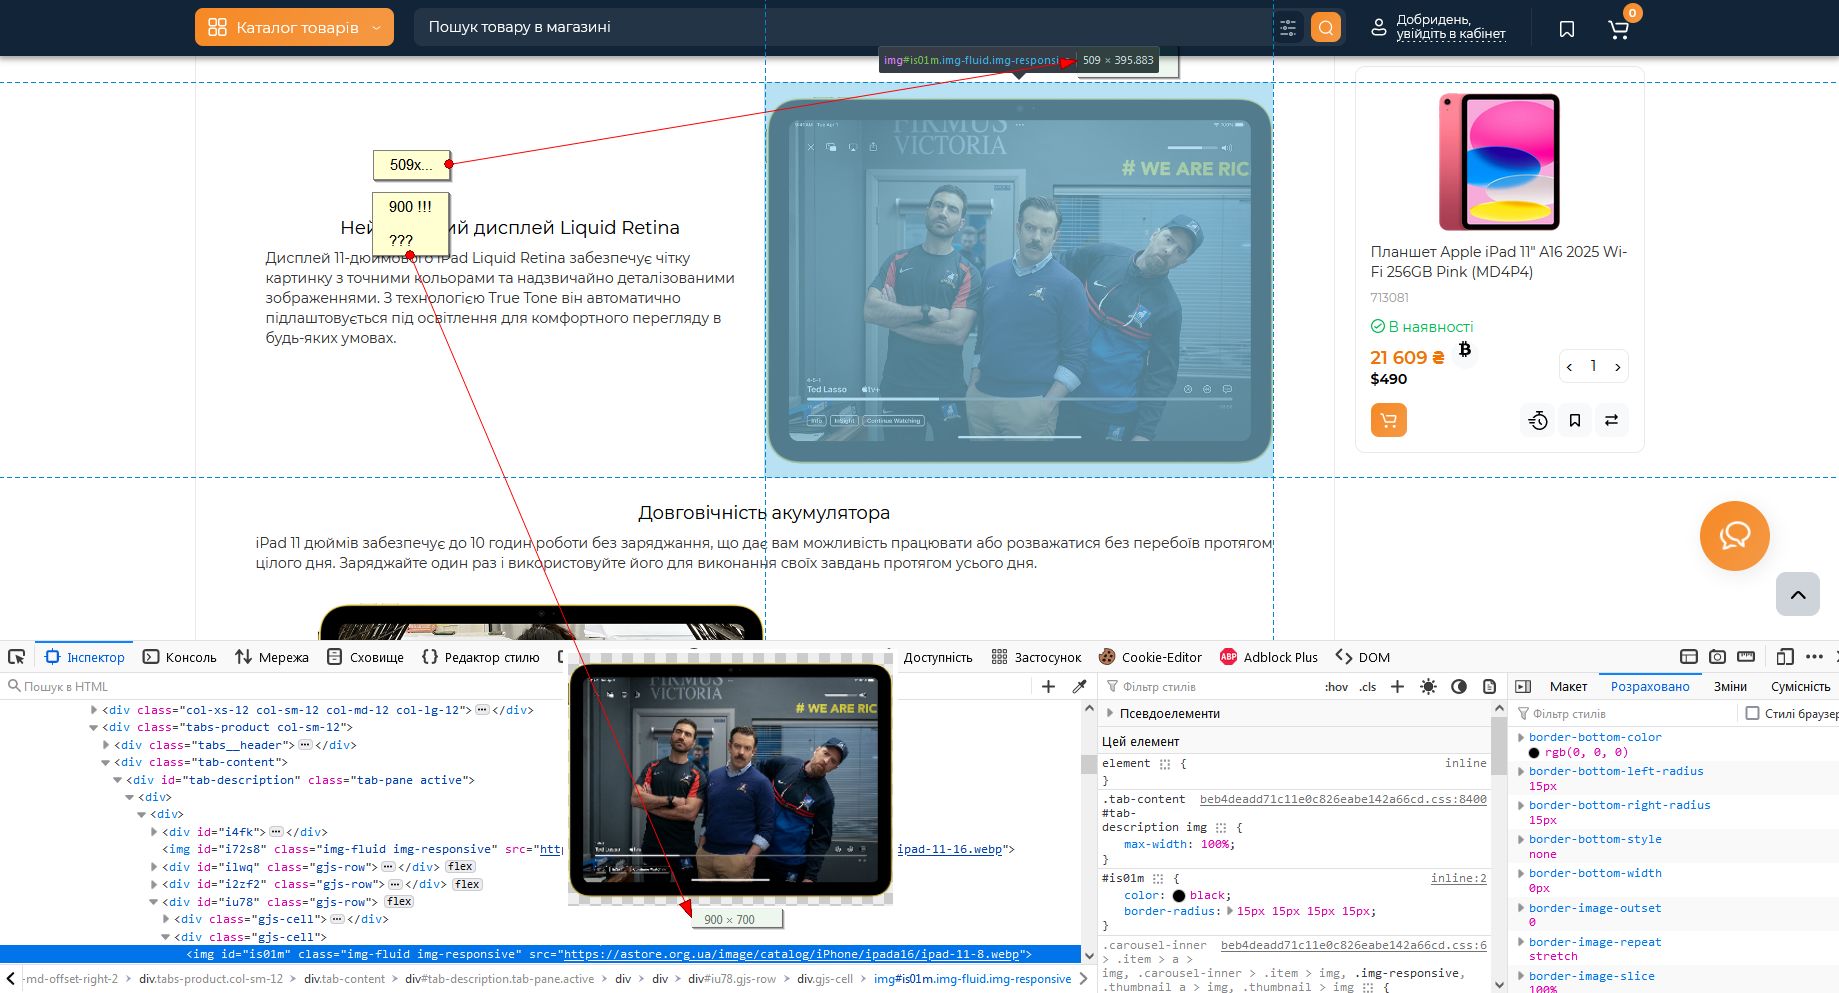This screenshot has width=1839, height=993.
Task: Click the Пошук в HTML search field
Action: (515, 686)
